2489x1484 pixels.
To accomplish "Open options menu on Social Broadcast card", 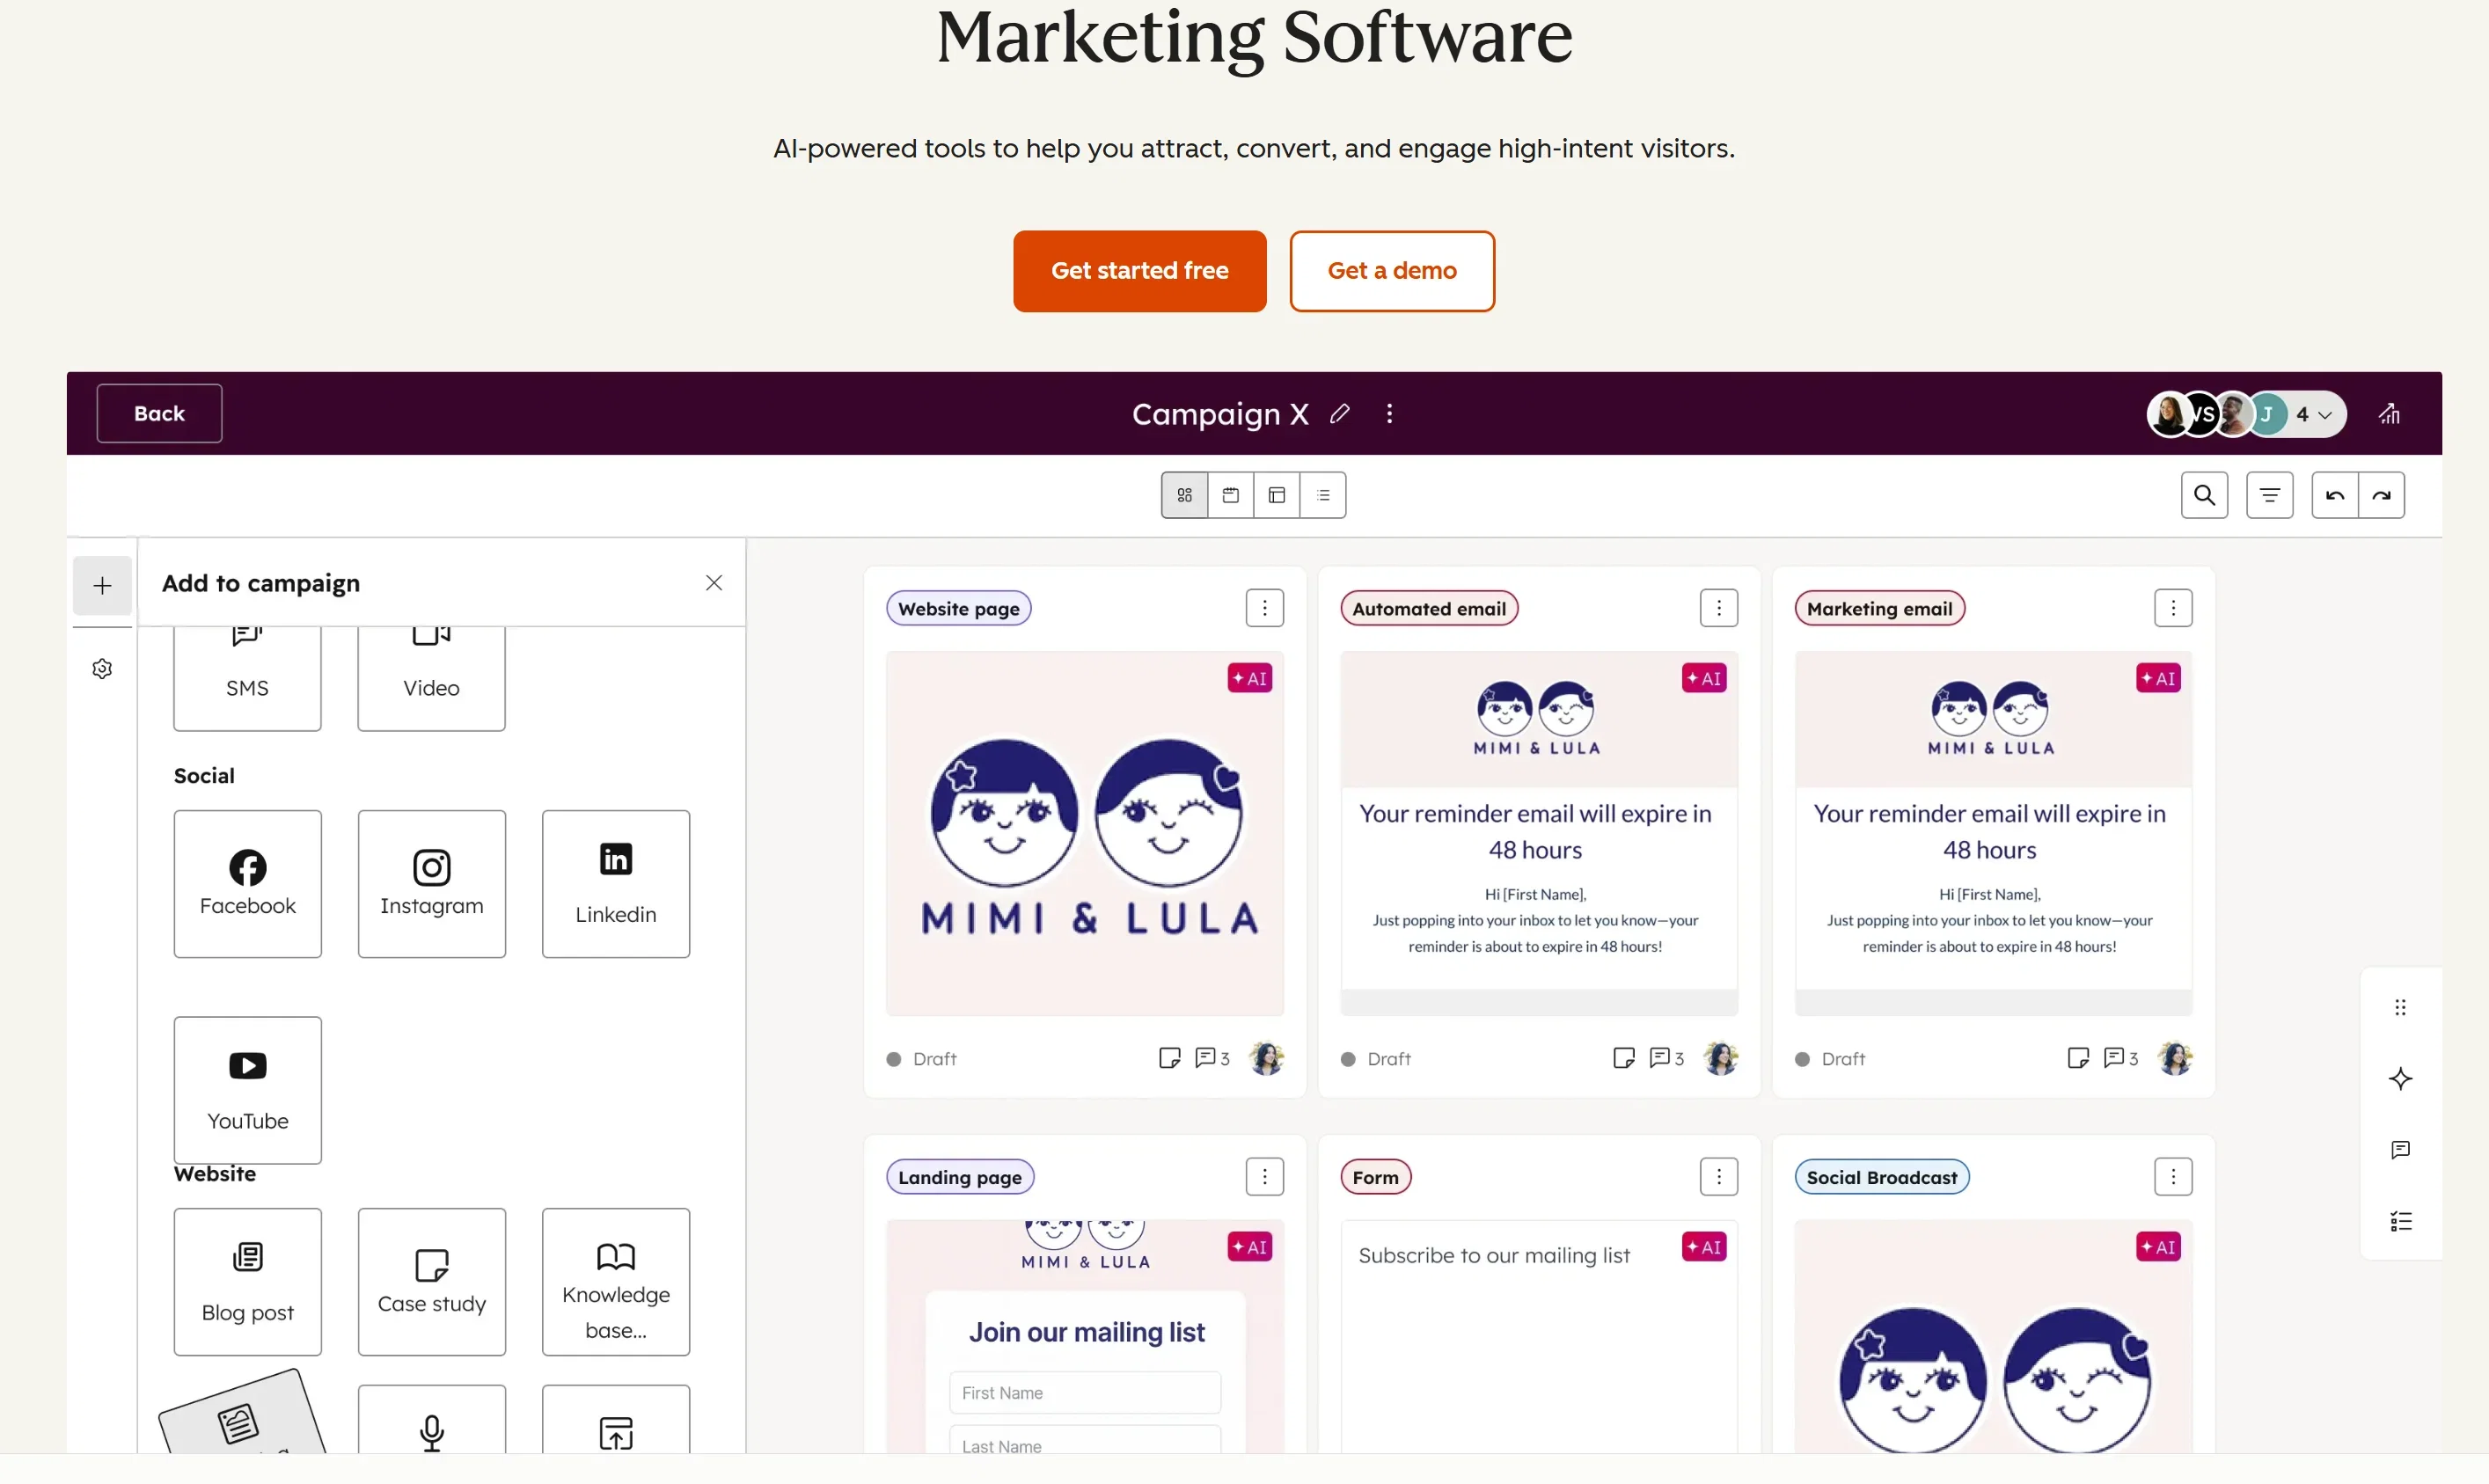I will tap(2173, 1177).
